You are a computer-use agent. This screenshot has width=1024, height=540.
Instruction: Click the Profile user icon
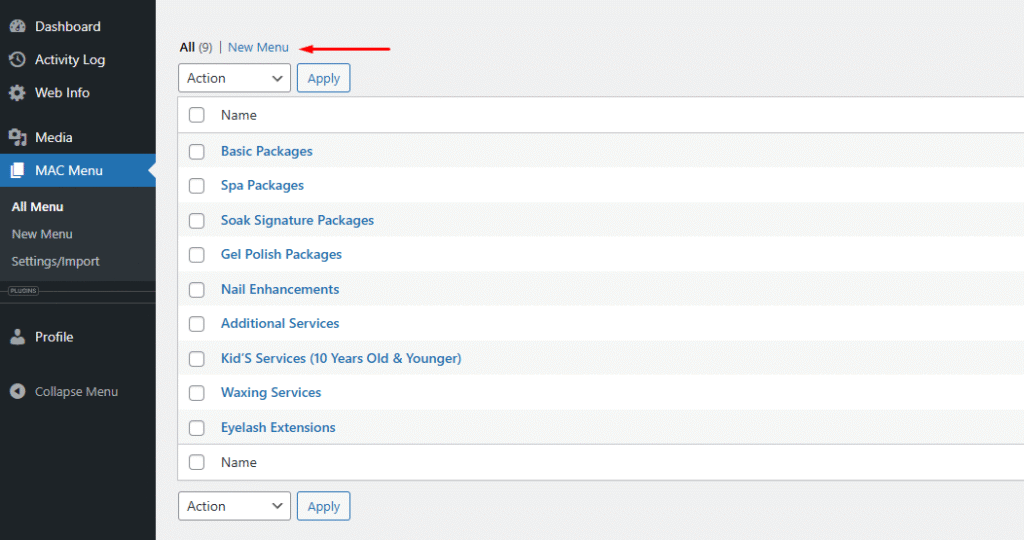click(17, 337)
